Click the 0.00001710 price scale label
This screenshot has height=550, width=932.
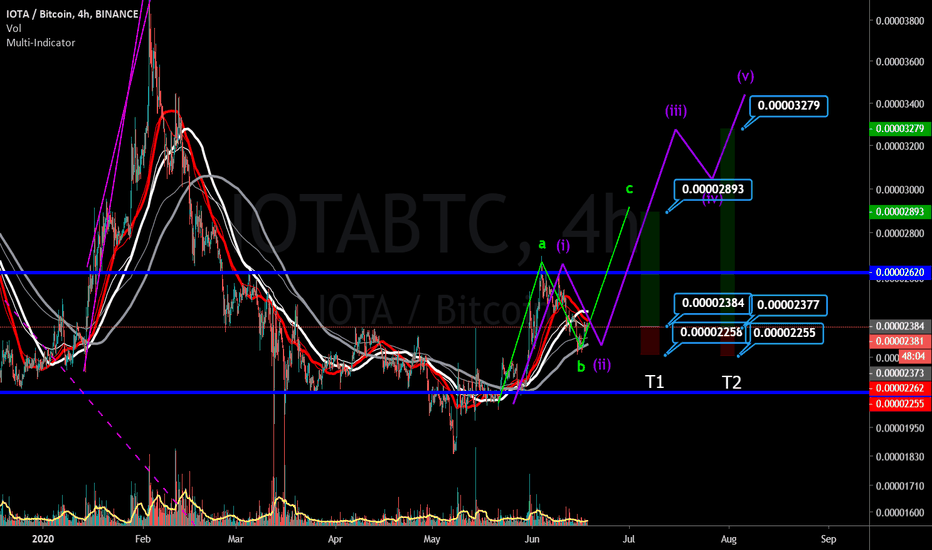click(x=900, y=486)
